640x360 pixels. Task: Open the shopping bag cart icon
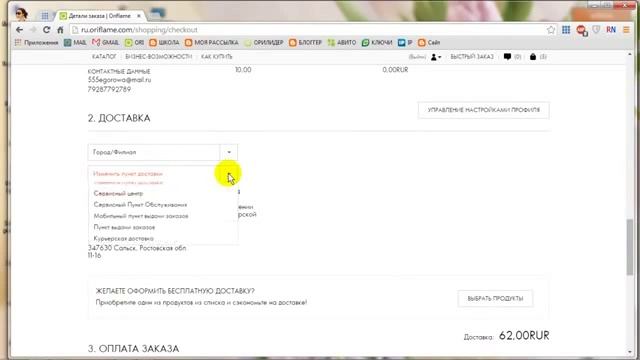533,57
